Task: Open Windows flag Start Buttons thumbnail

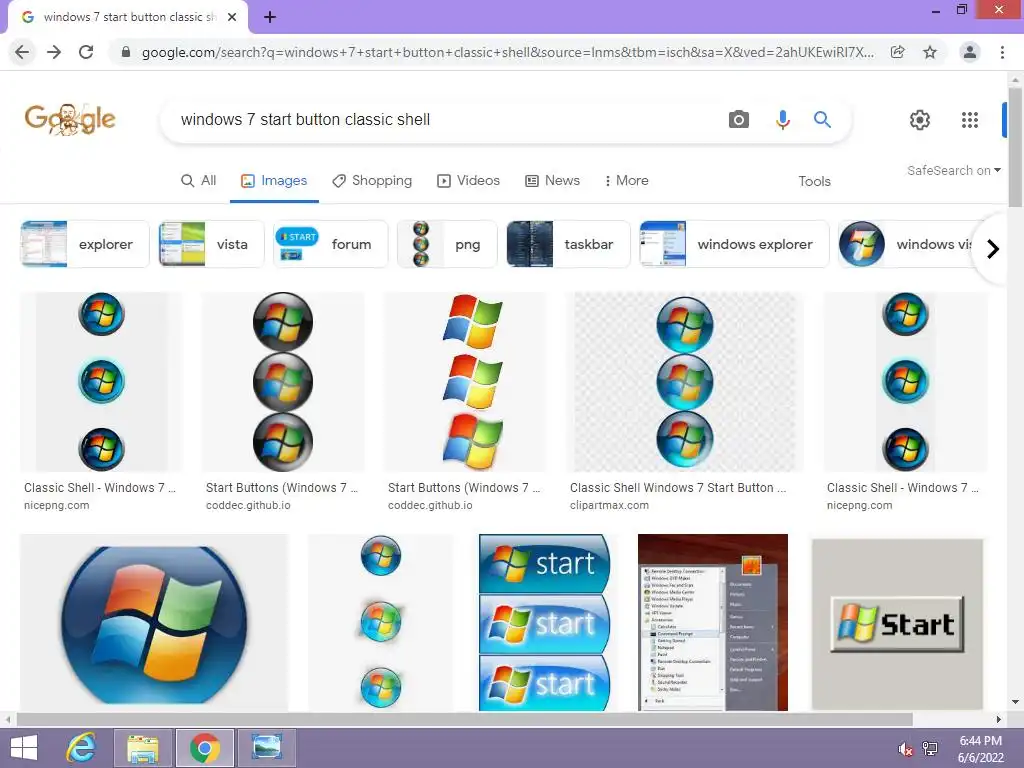Action: [465, 382]
